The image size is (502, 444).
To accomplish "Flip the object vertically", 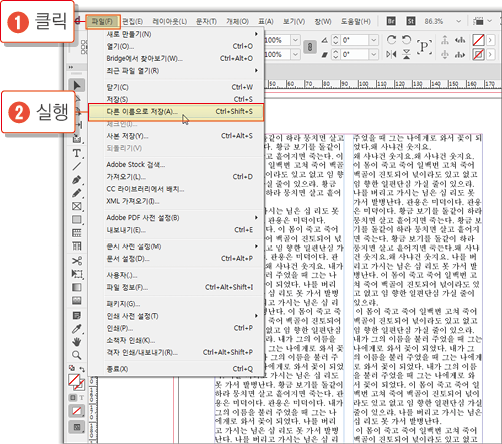I will 406,54.
